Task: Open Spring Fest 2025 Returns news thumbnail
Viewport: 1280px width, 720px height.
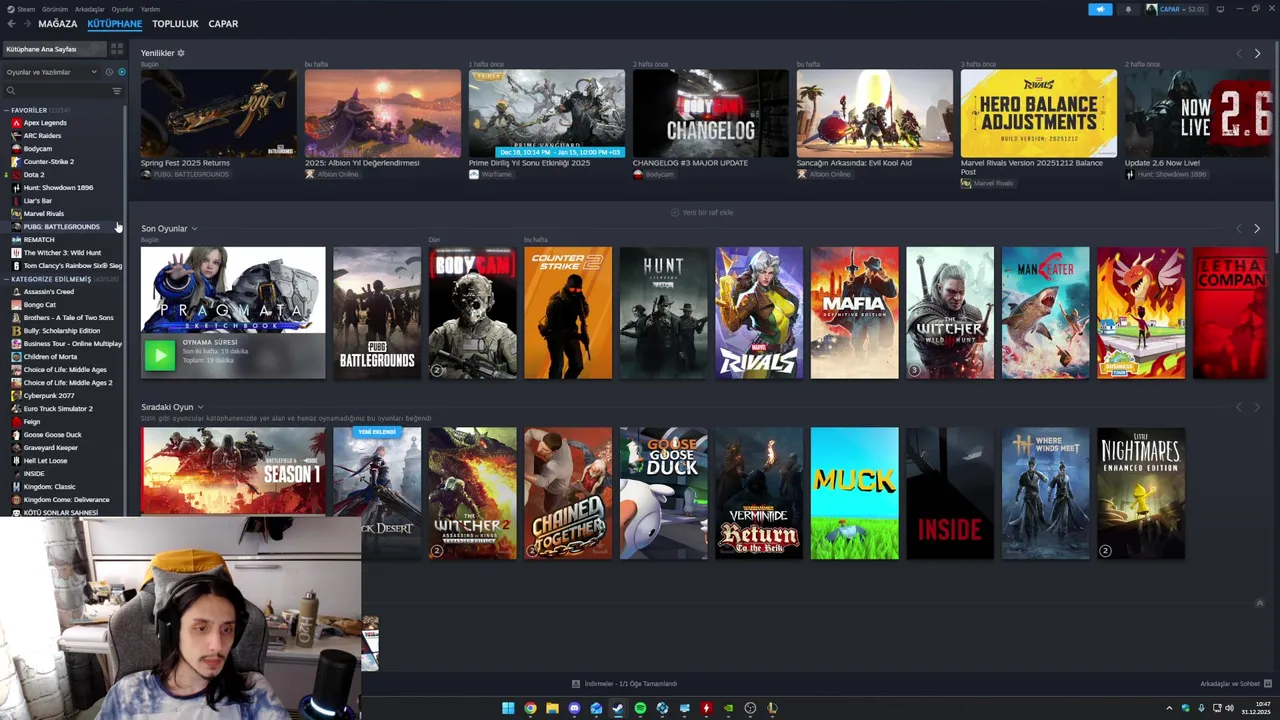Action: tap(219, 113)
